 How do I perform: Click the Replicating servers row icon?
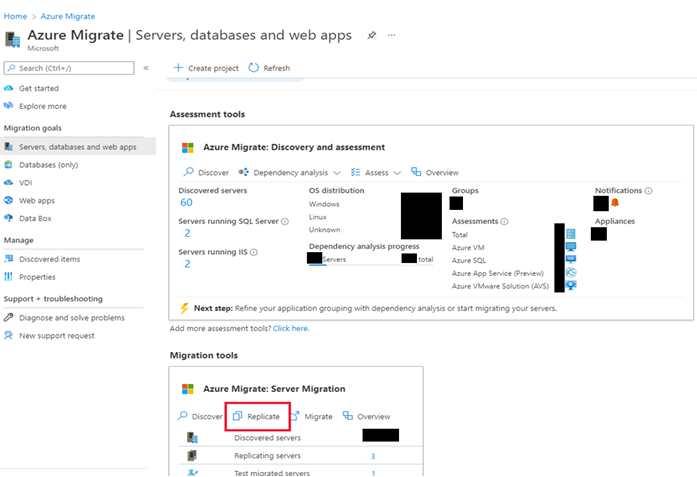[x=192, y=456]
